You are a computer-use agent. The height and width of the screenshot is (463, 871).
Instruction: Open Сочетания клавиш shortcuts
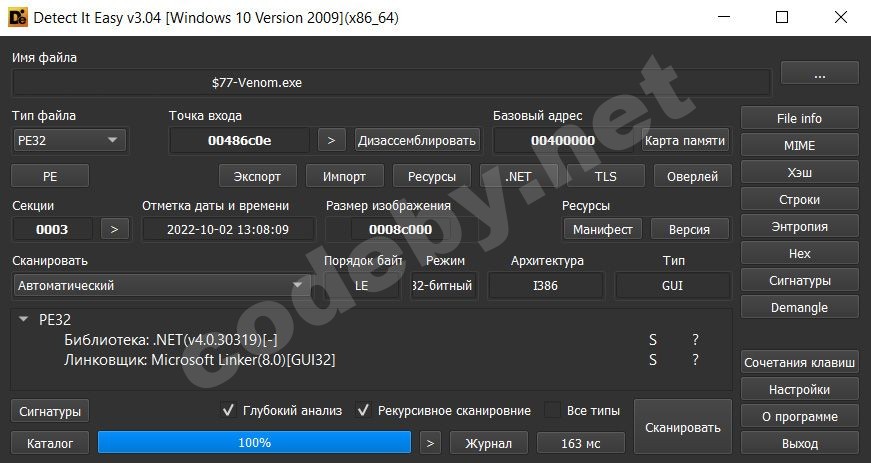799,363
